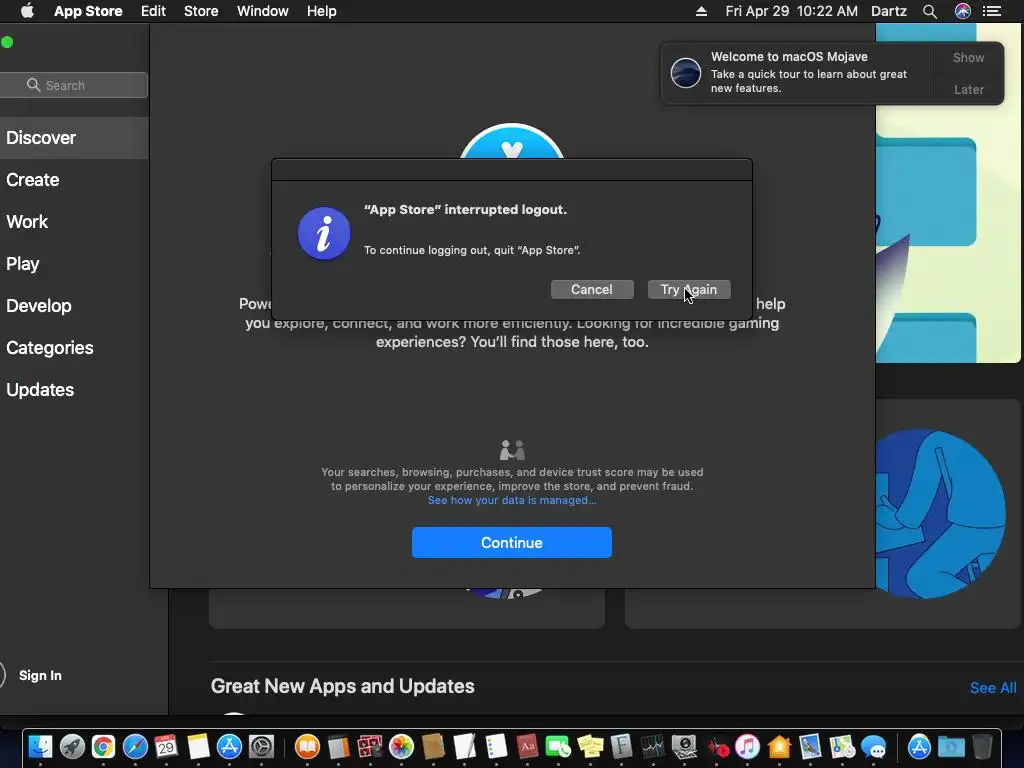Click Welcome to macOS Mojave notification text
The image size is (1024, 768).
point(789,57)
